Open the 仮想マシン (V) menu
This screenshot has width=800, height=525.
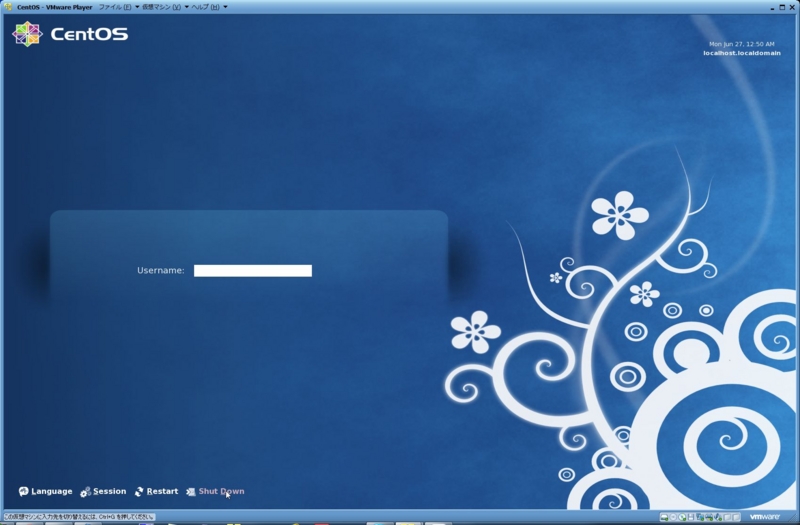point(161,7)
